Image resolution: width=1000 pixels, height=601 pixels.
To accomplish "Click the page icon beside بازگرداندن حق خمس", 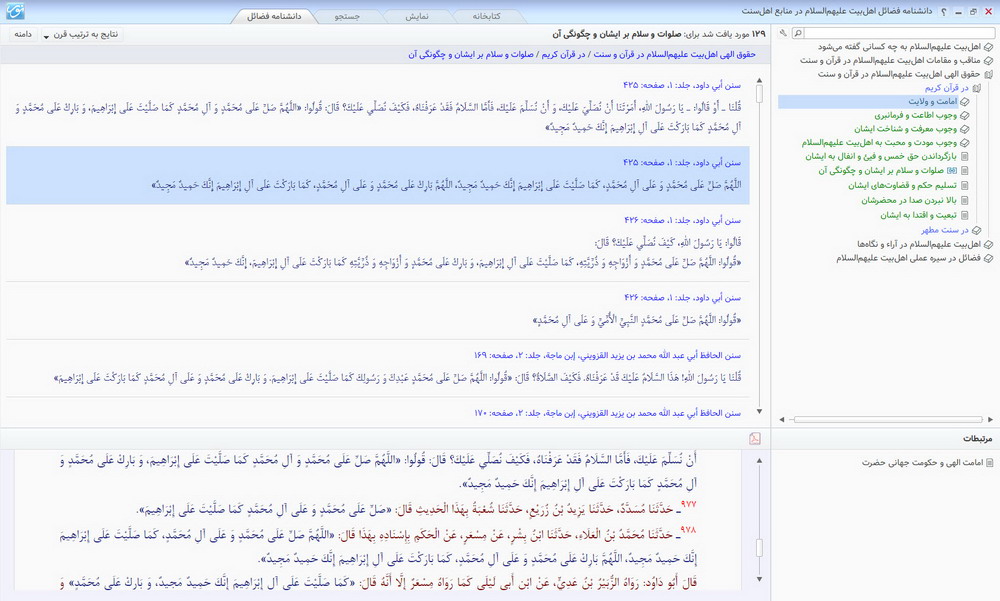I will tap(964, 156).
